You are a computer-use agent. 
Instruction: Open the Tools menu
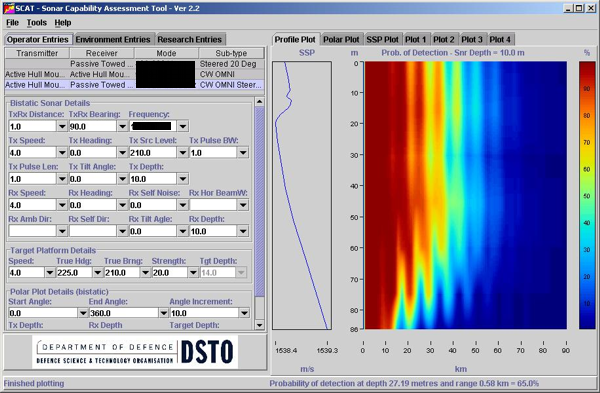[x=37, y=23]
